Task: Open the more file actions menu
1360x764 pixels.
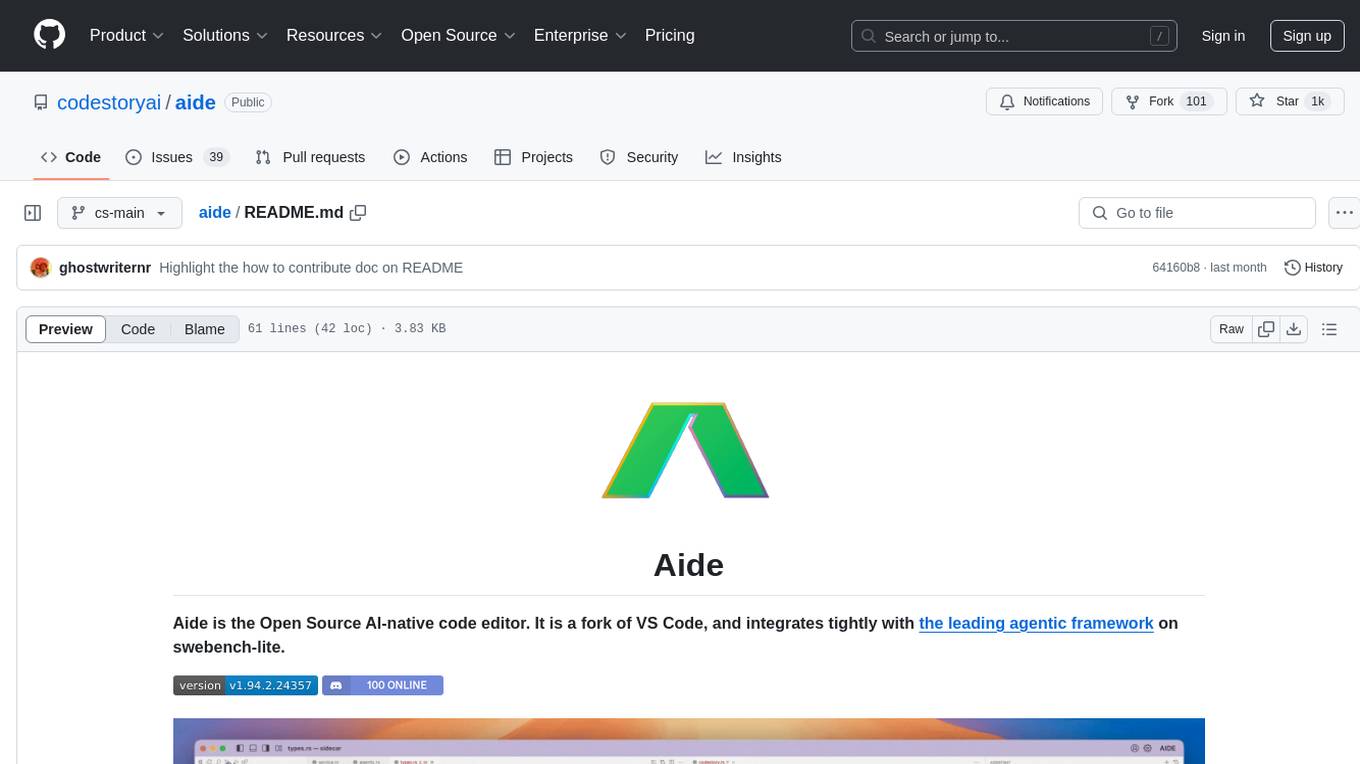Action: click(1343, 213)
